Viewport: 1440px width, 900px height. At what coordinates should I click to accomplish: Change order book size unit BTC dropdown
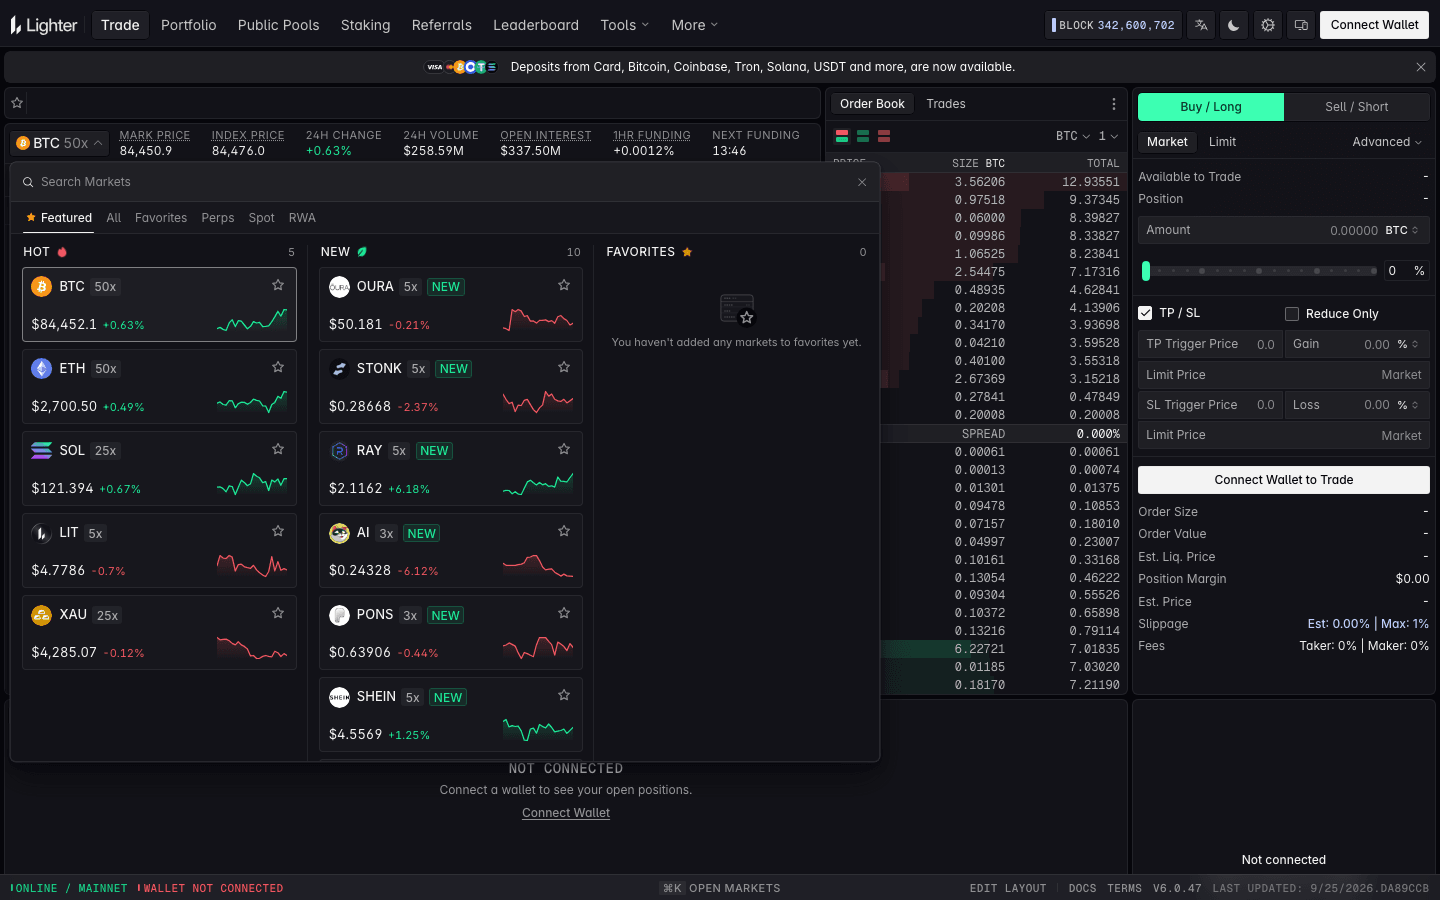pos(1073,136)
